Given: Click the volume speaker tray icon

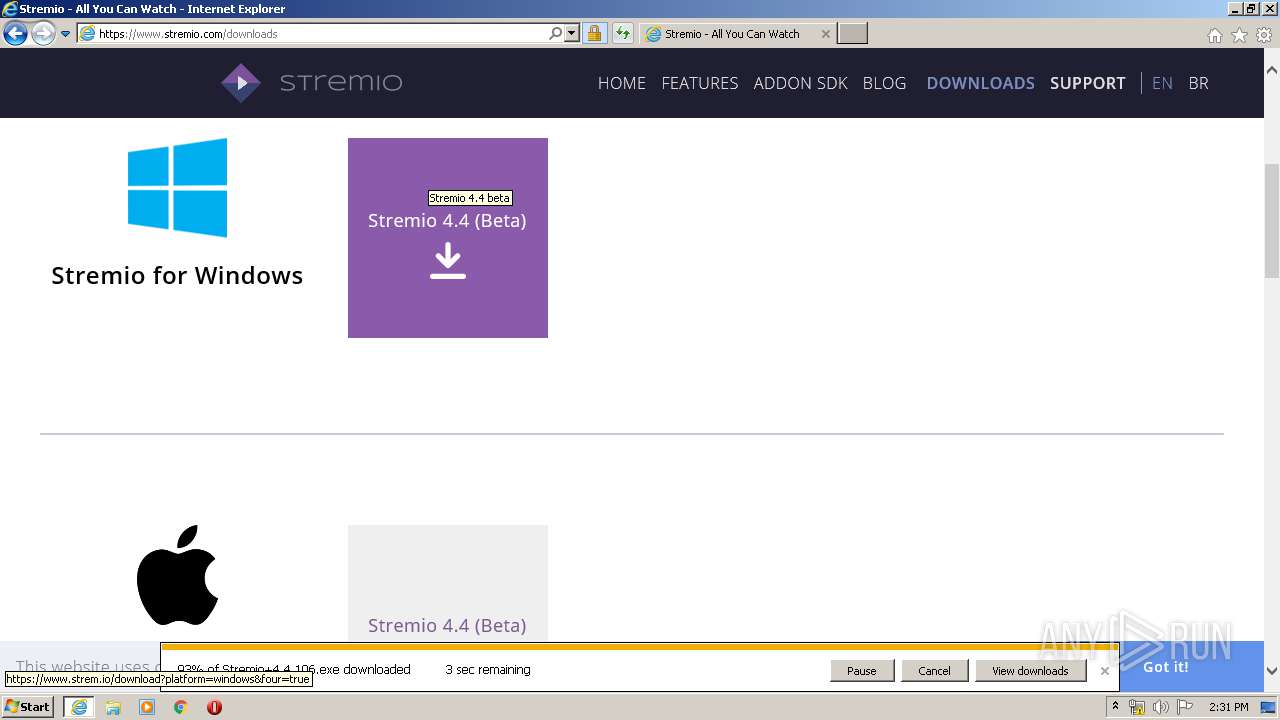Looking at the screenshot, I should click(x=1161, y=707).
